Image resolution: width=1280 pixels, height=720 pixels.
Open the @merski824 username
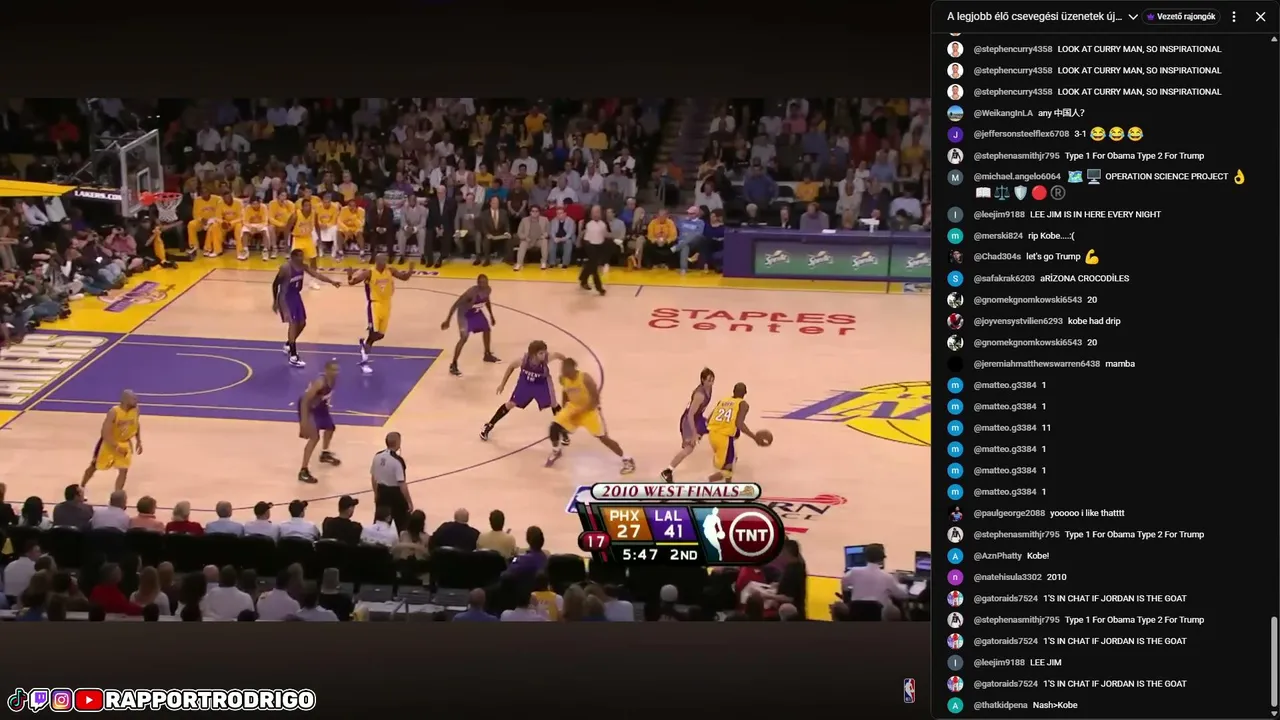[998, 236]
